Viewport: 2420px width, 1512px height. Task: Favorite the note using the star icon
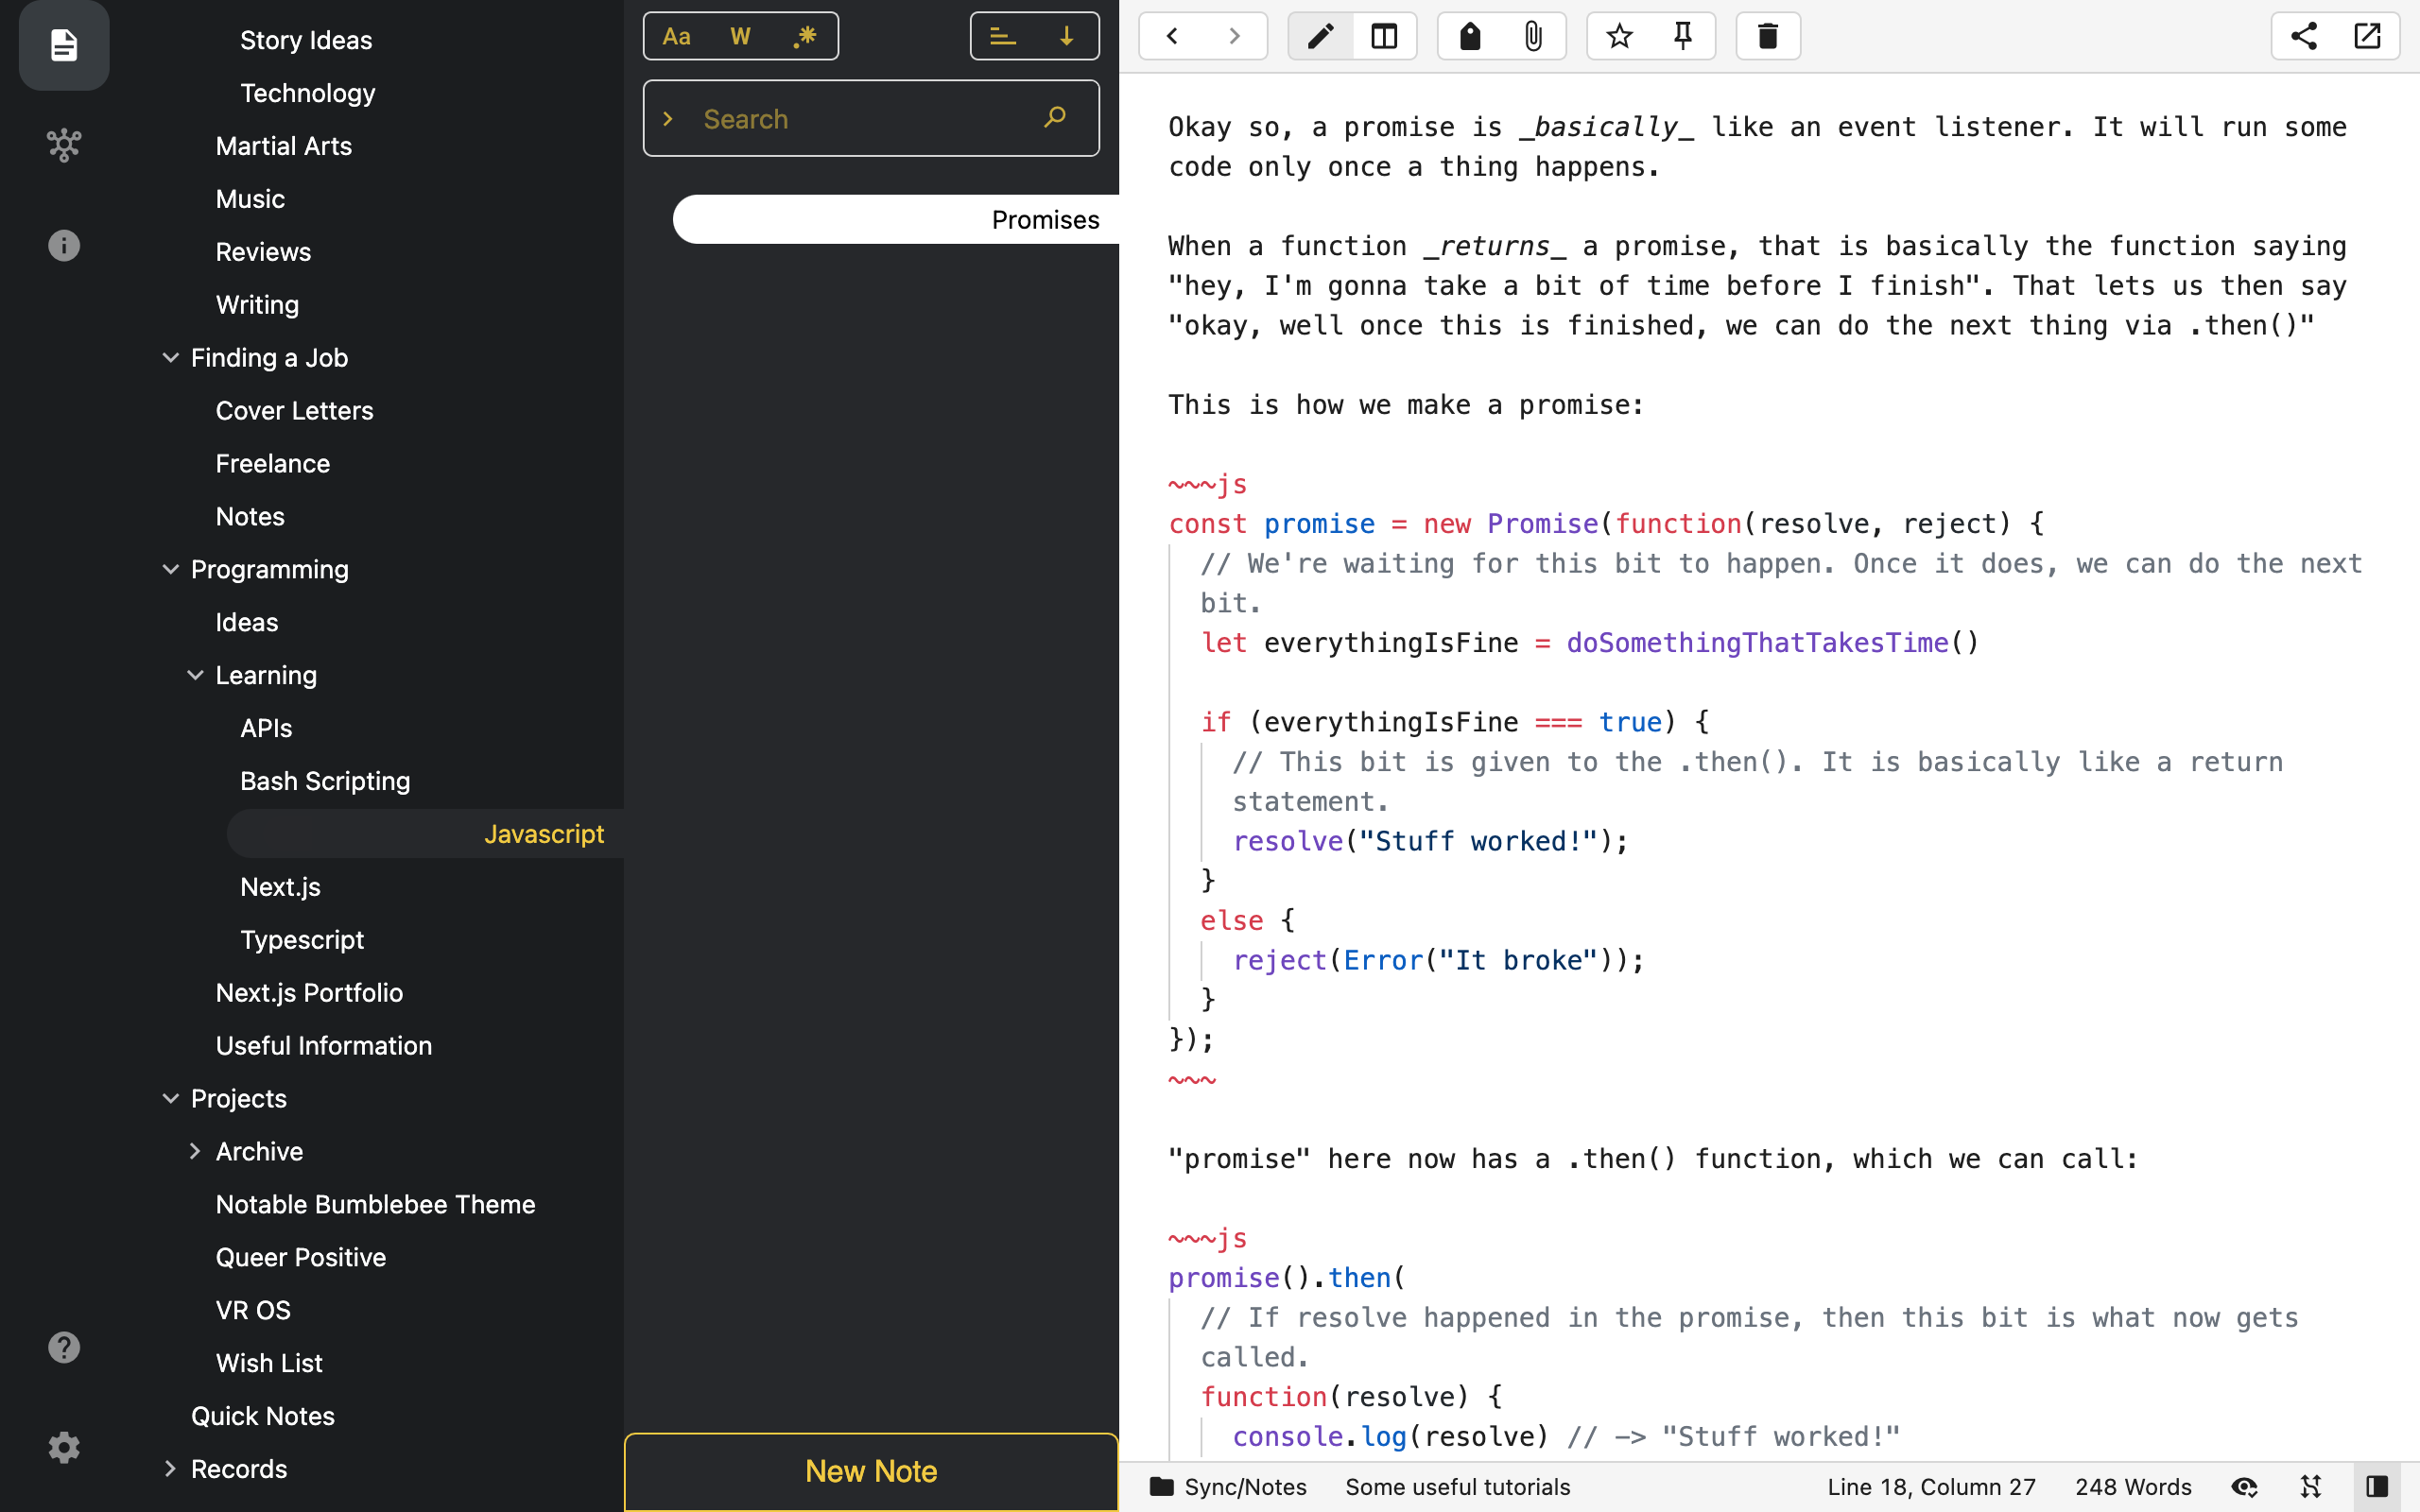click(1618, 35)
